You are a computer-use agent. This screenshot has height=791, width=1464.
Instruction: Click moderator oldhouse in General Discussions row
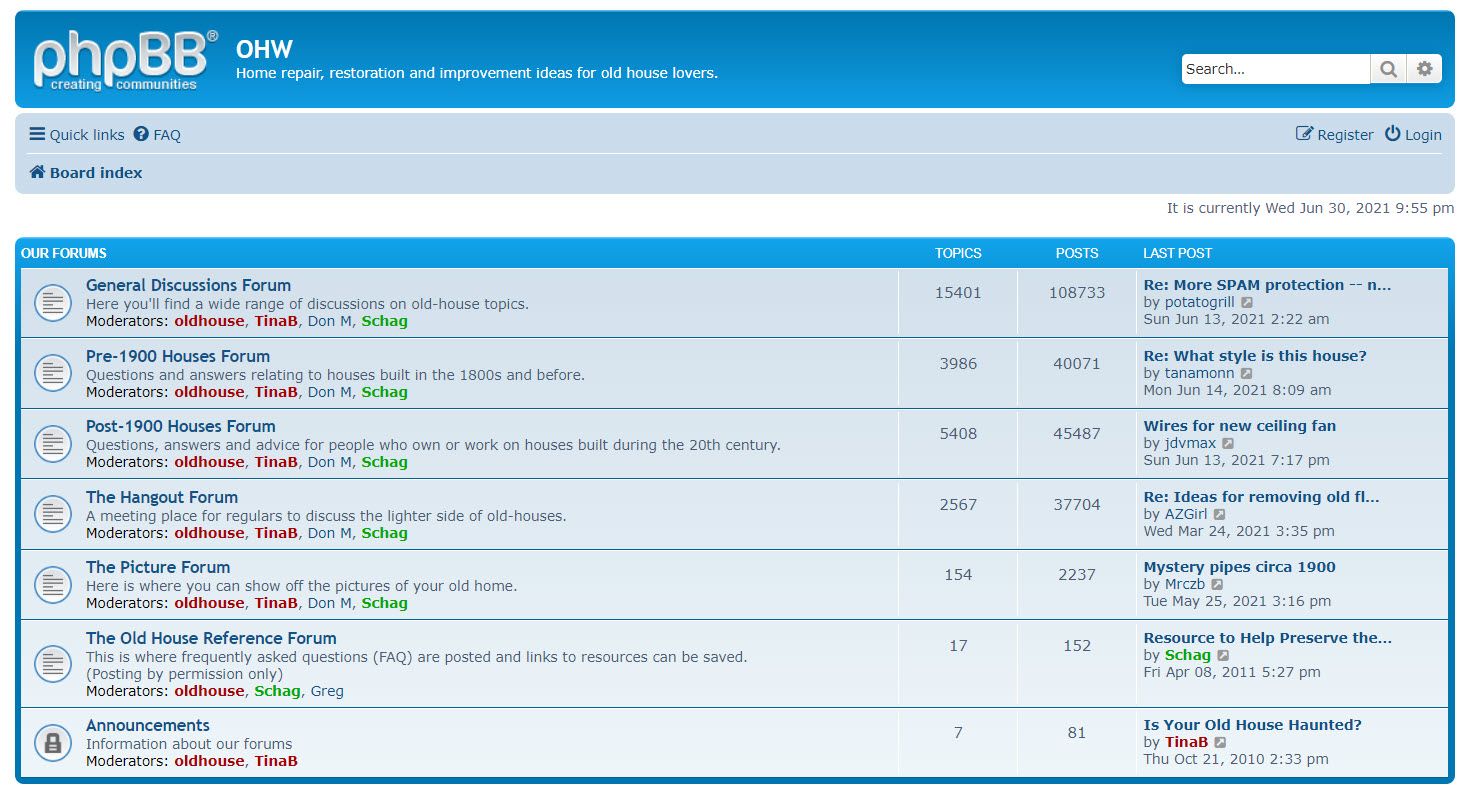(x=209, y=321)
